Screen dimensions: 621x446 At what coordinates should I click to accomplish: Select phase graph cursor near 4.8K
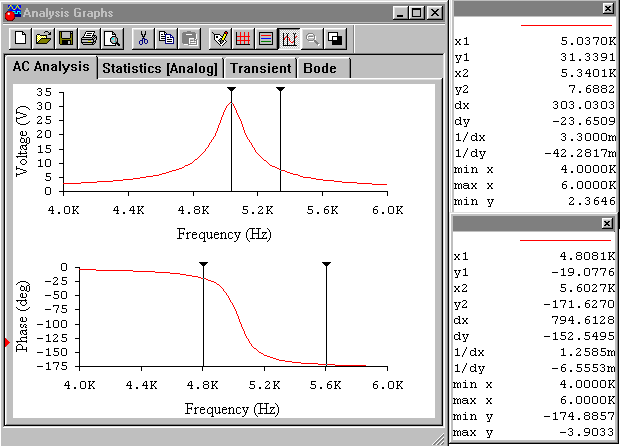203,264
